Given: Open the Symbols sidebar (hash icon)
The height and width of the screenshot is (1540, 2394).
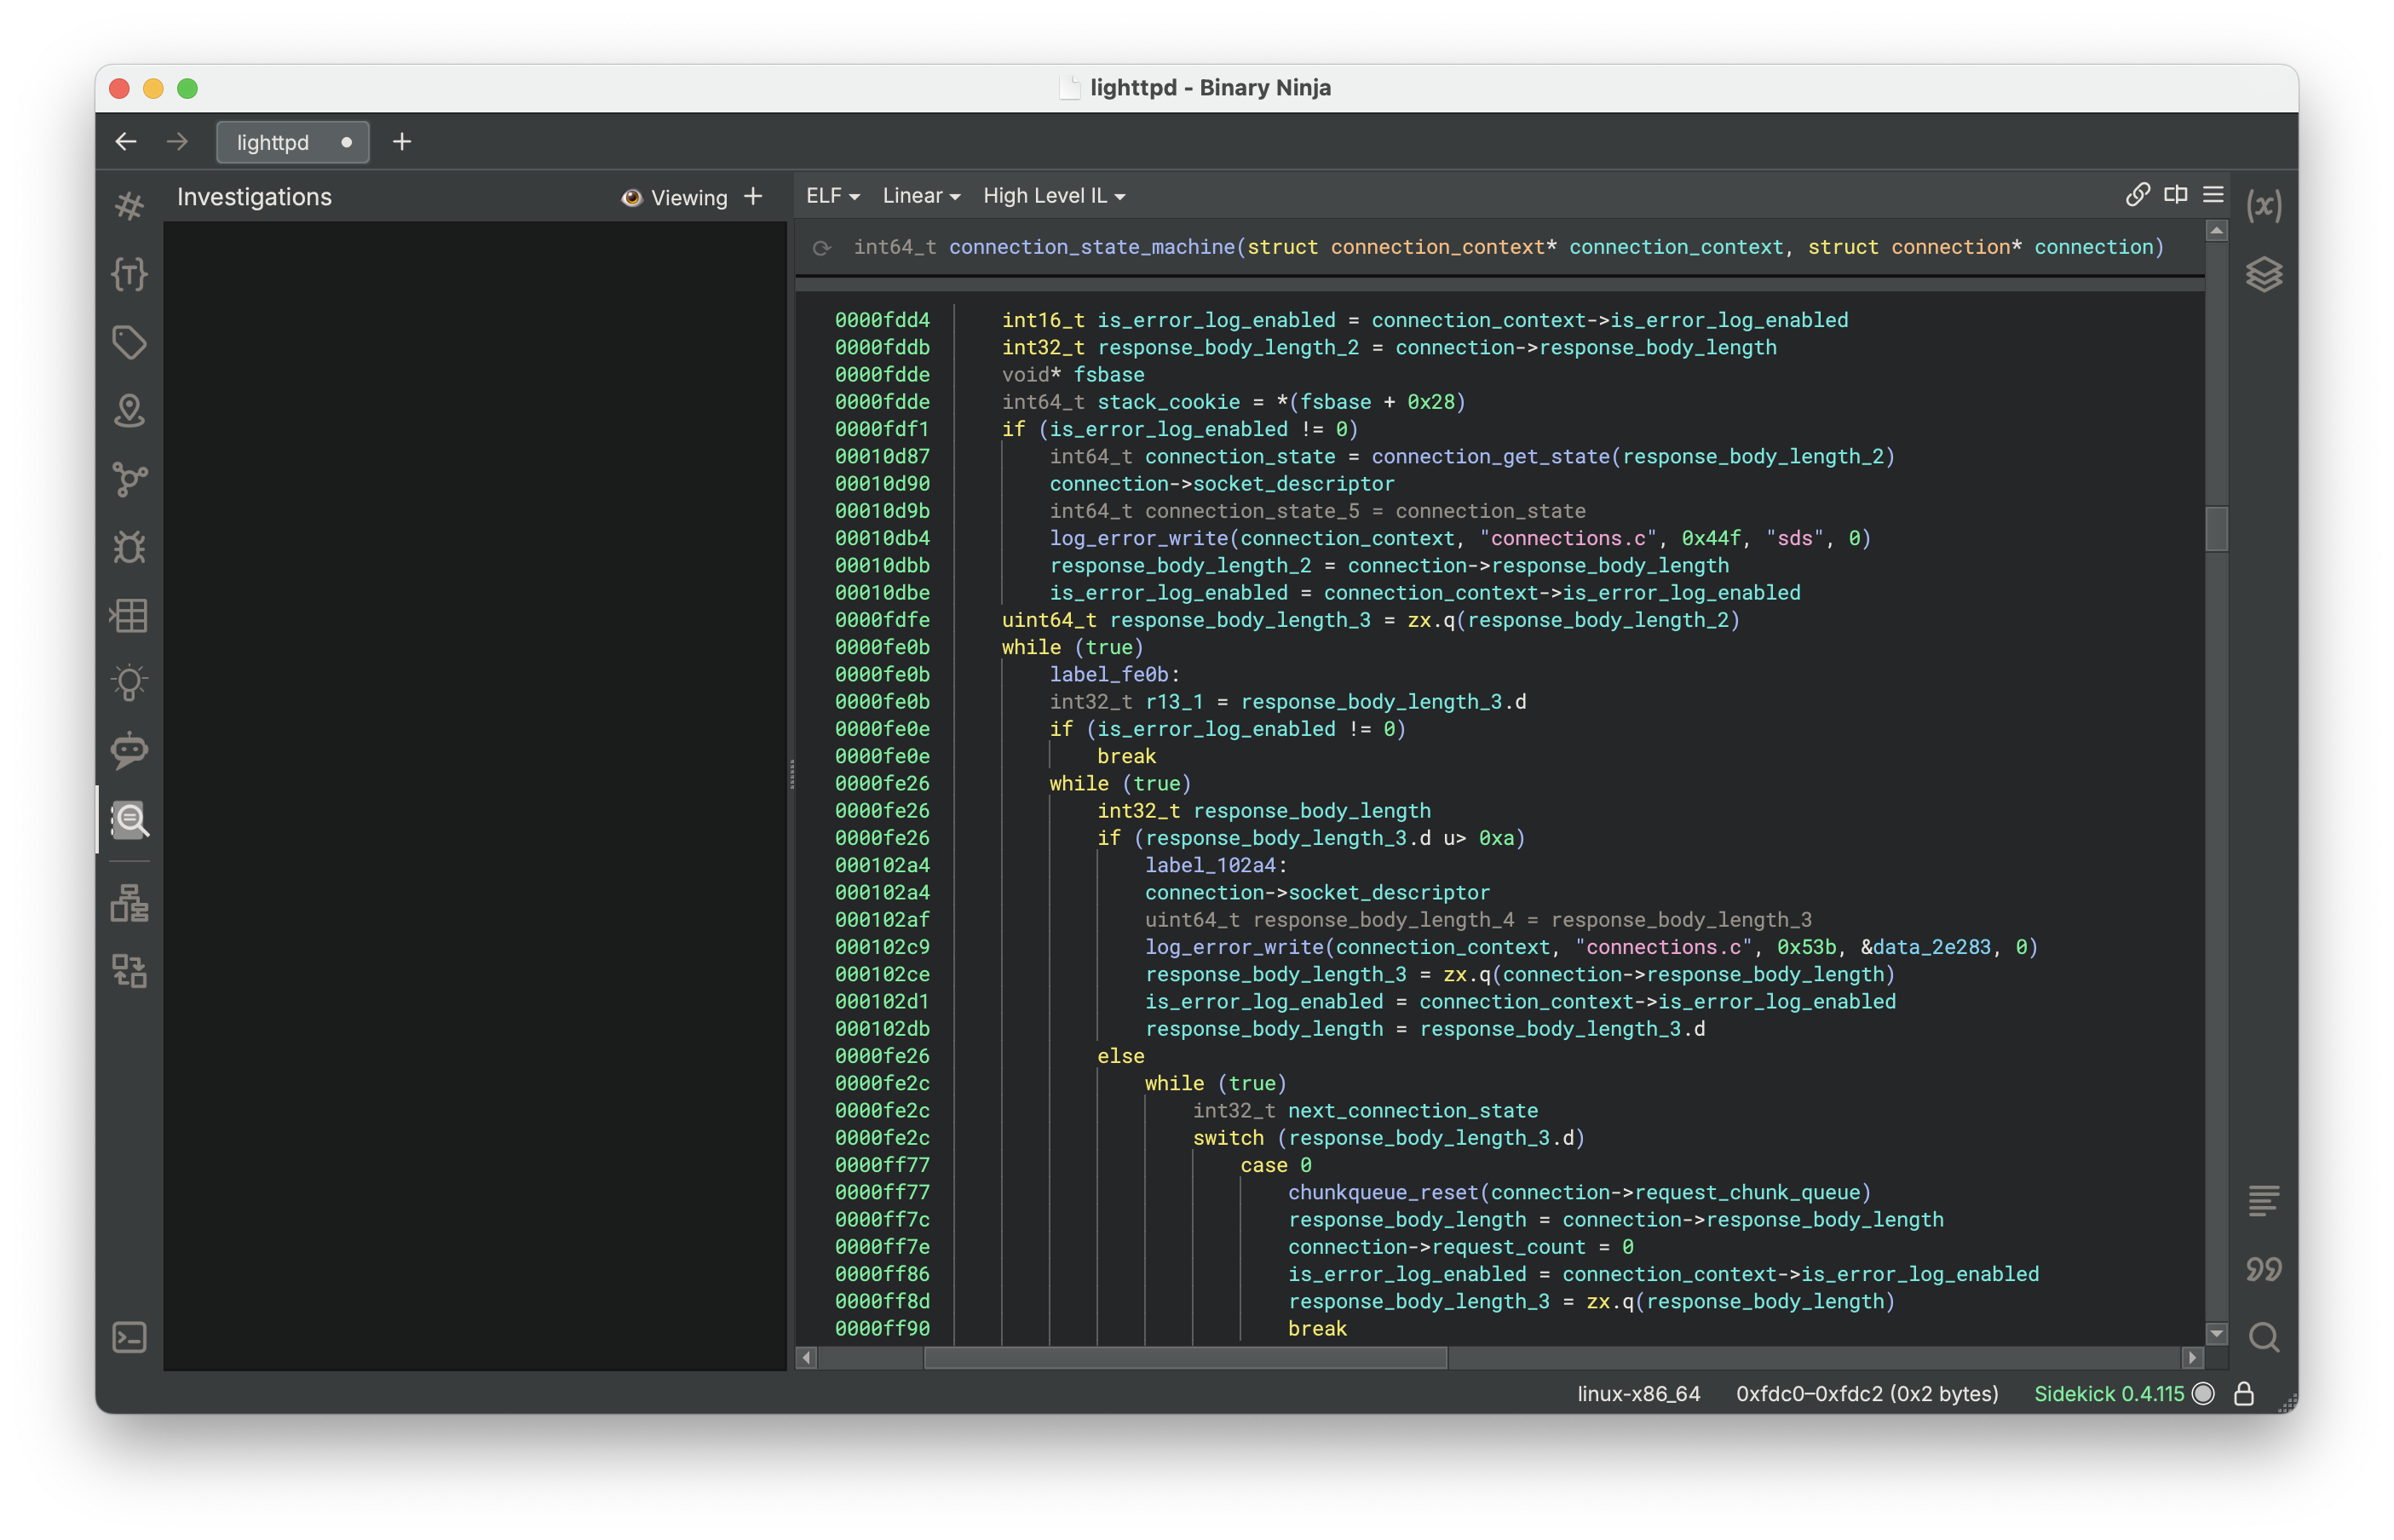Looking at the screenshot, I should pyautogui.click(x=129, y=206).
